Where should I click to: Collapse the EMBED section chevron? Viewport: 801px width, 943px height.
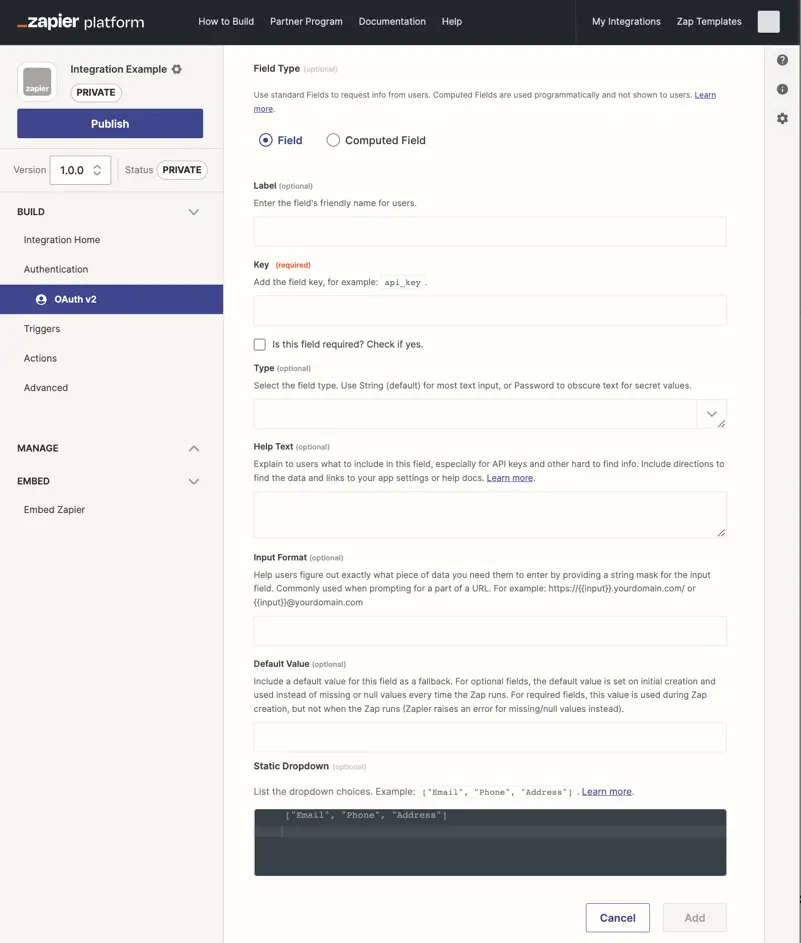point(194,481)
